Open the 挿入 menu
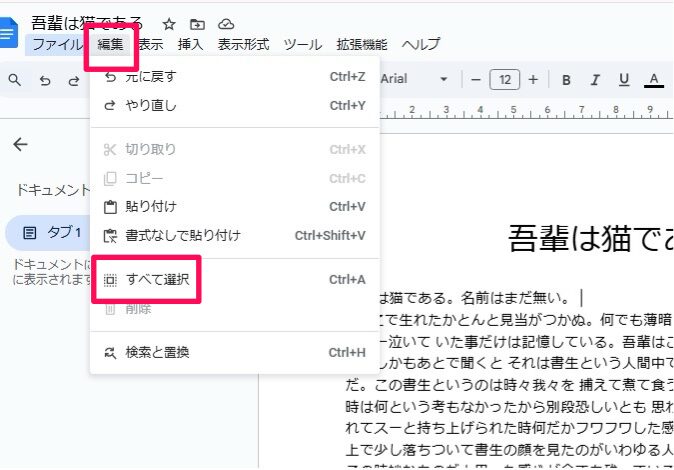674x470 pixels. point(190,45)
